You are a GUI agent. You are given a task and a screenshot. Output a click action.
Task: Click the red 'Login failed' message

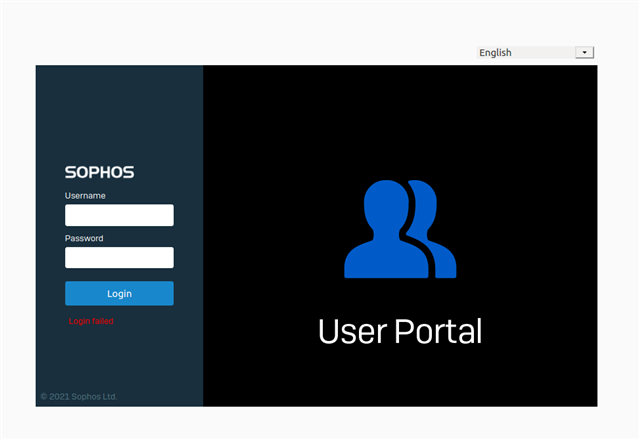[x=91, y=321]
